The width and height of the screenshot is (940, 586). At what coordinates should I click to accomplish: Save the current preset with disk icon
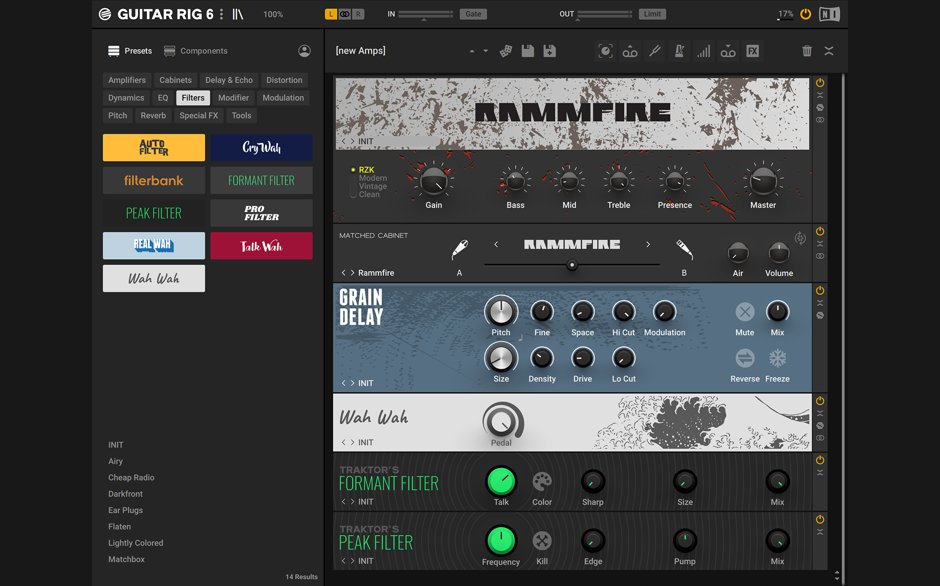click(x=528, y=51)
